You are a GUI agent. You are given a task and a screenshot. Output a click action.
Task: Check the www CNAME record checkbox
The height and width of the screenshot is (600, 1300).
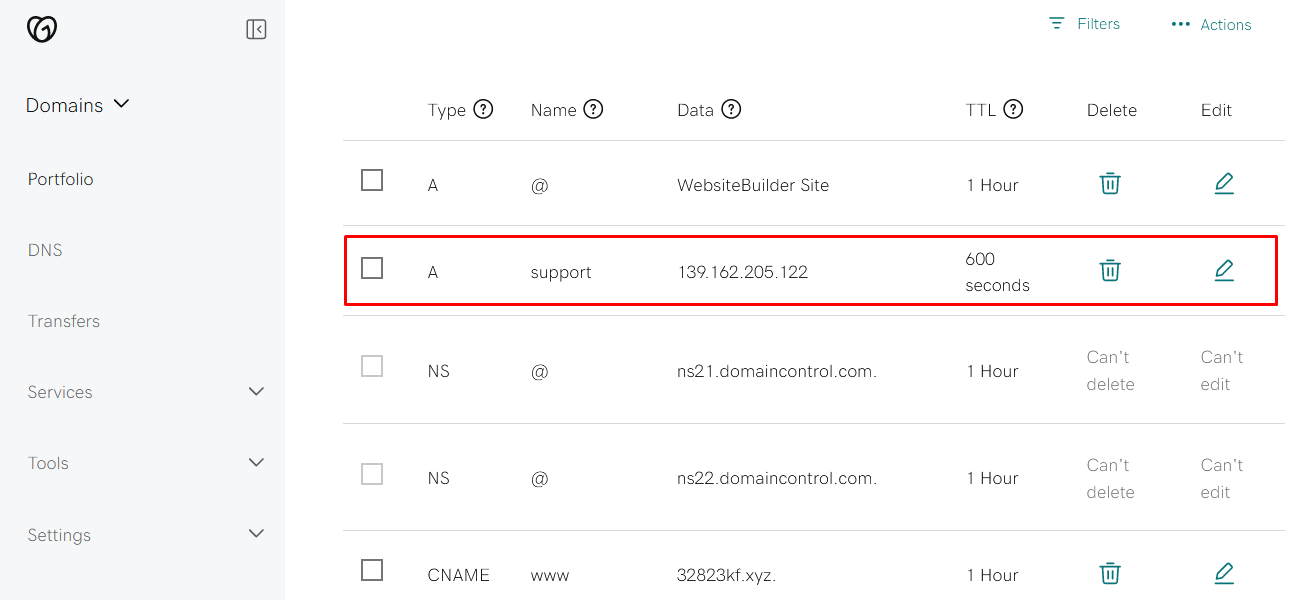tap(372, 569)
